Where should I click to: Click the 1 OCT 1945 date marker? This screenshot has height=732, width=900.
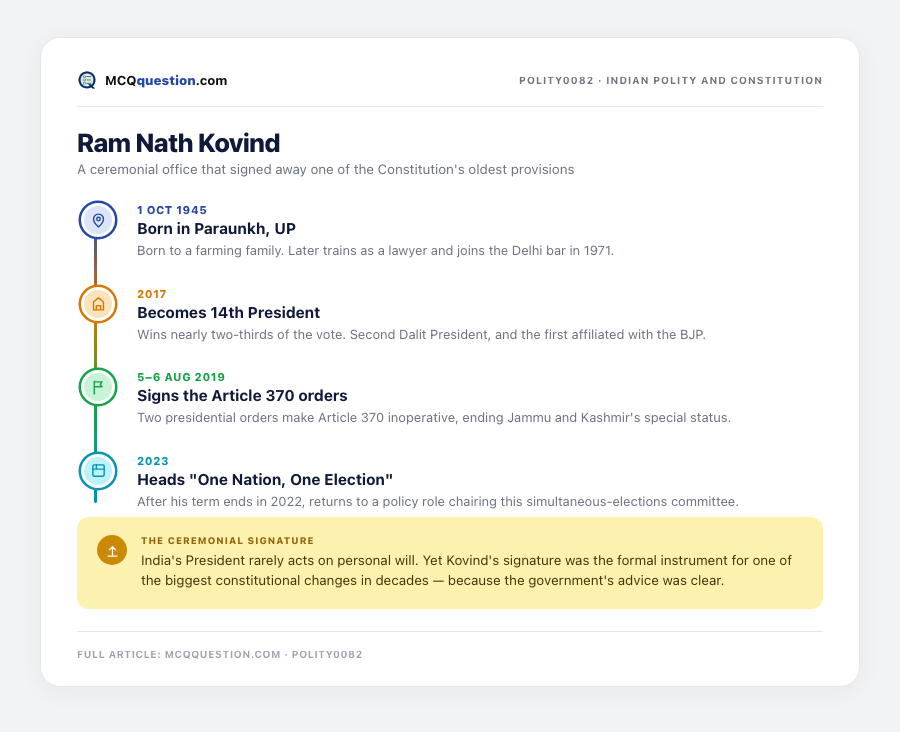click(x=172, y=210)
